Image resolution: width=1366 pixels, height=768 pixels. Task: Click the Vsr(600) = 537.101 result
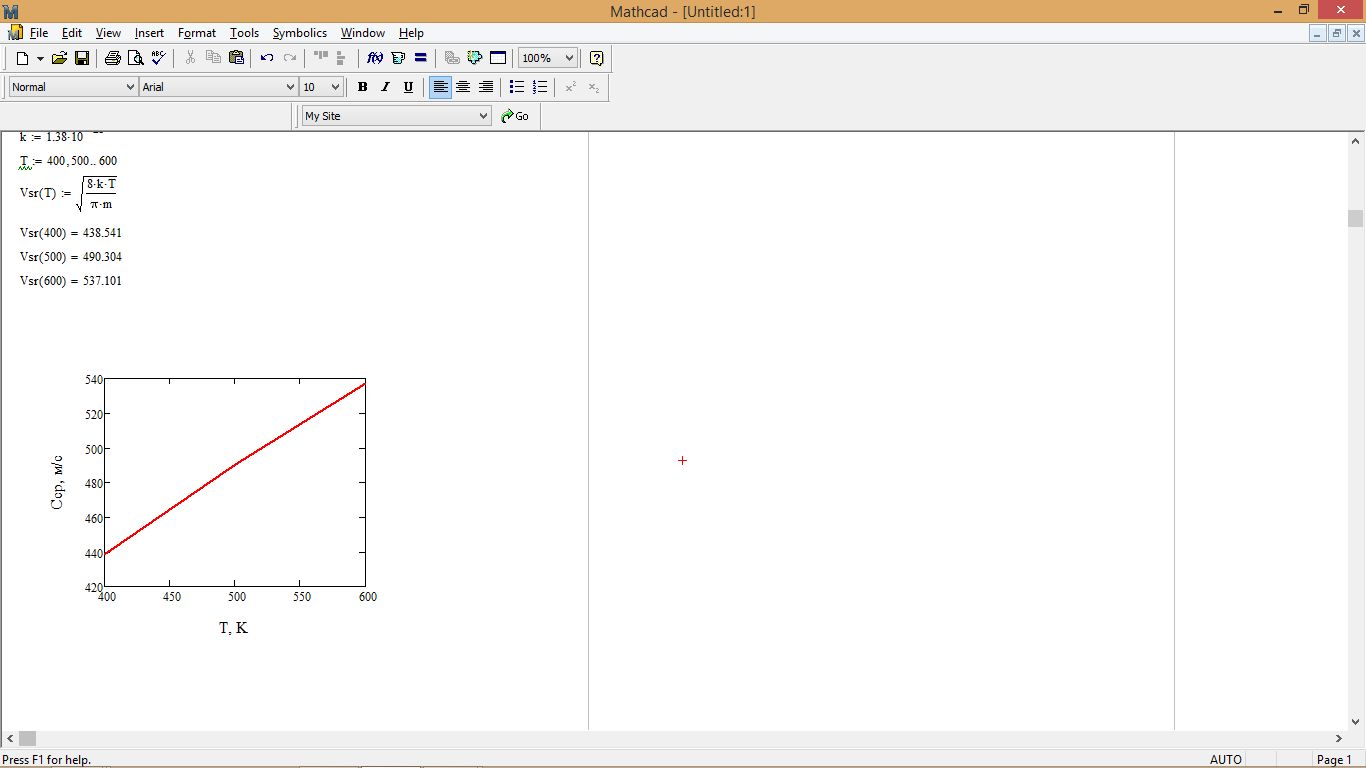pyautogui.click(x=71, y=281)
